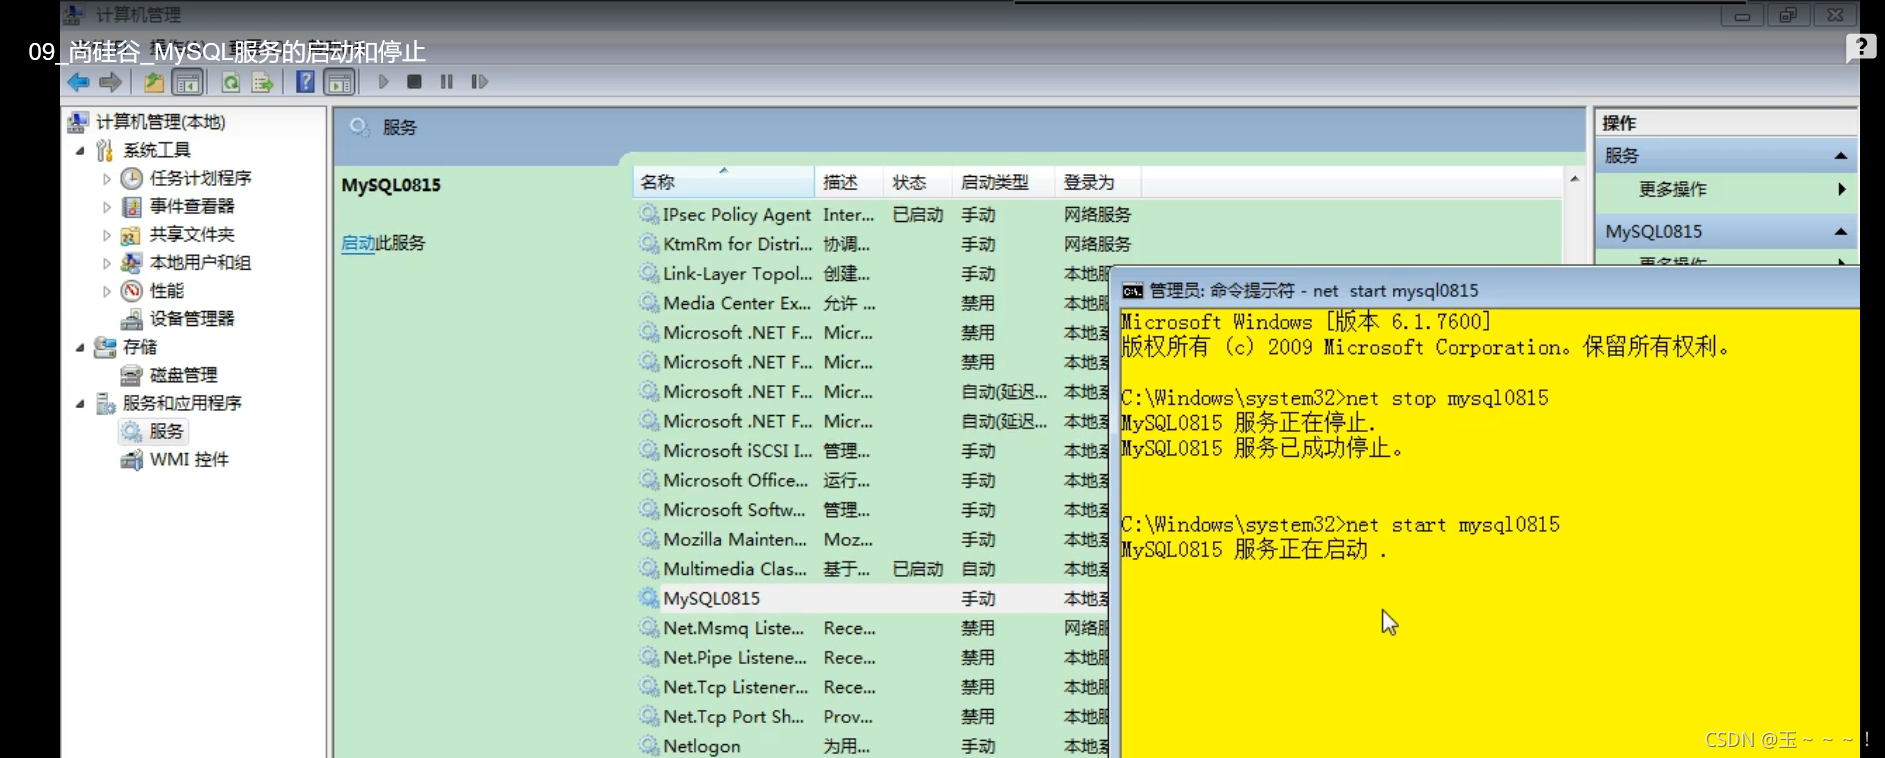Toggle the show/hide console tree icon

click(187, 82)
